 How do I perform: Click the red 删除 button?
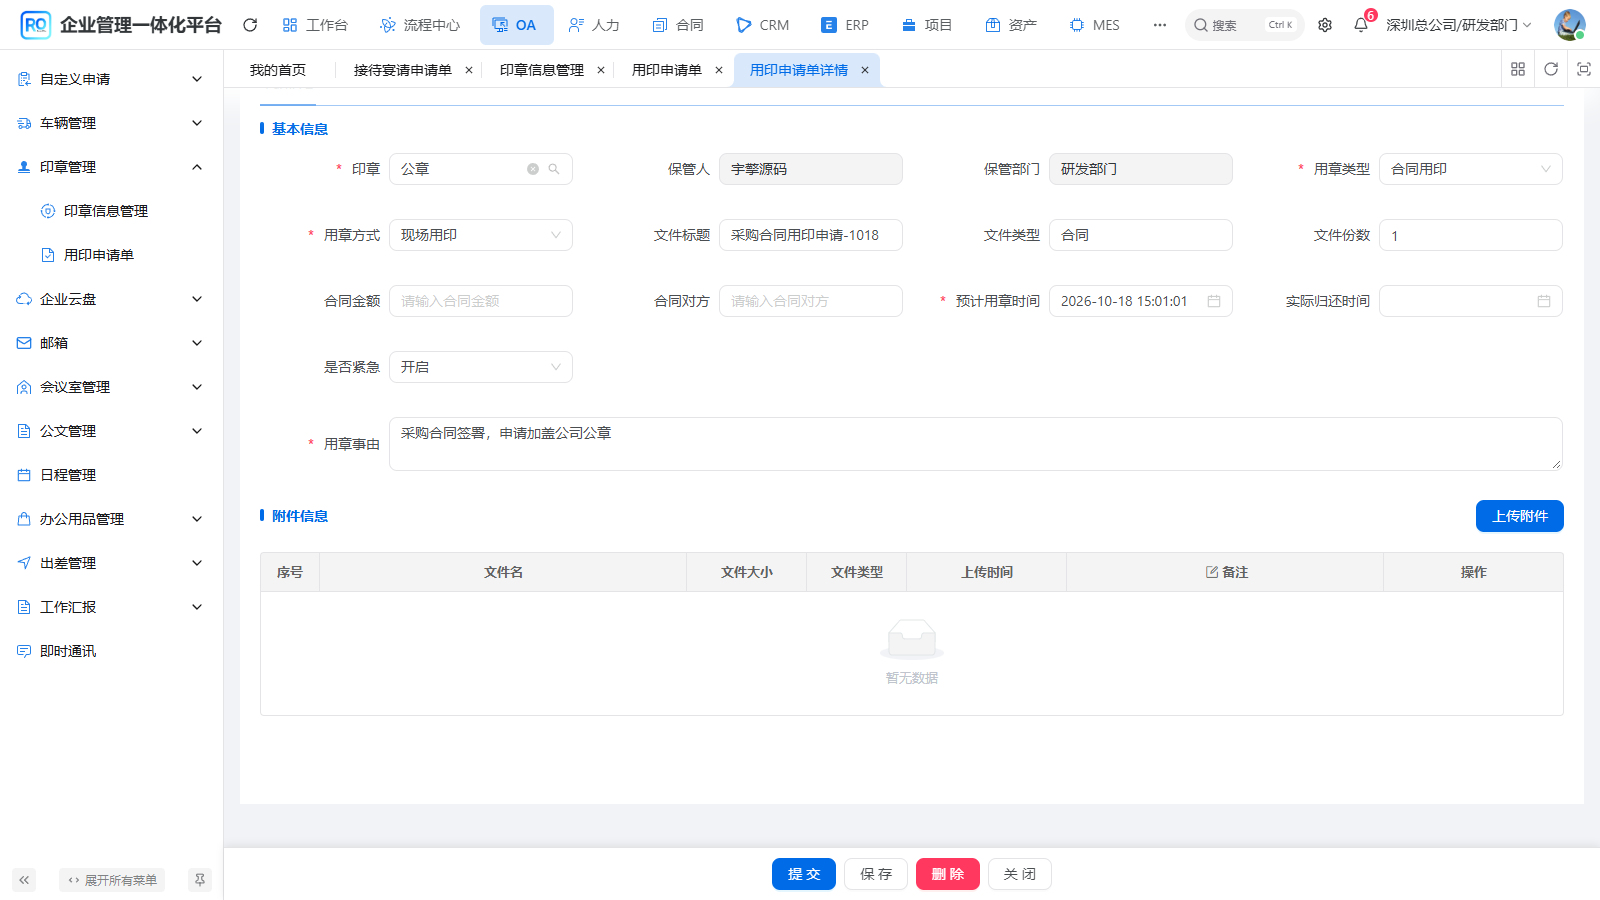(x=948, y=874)
